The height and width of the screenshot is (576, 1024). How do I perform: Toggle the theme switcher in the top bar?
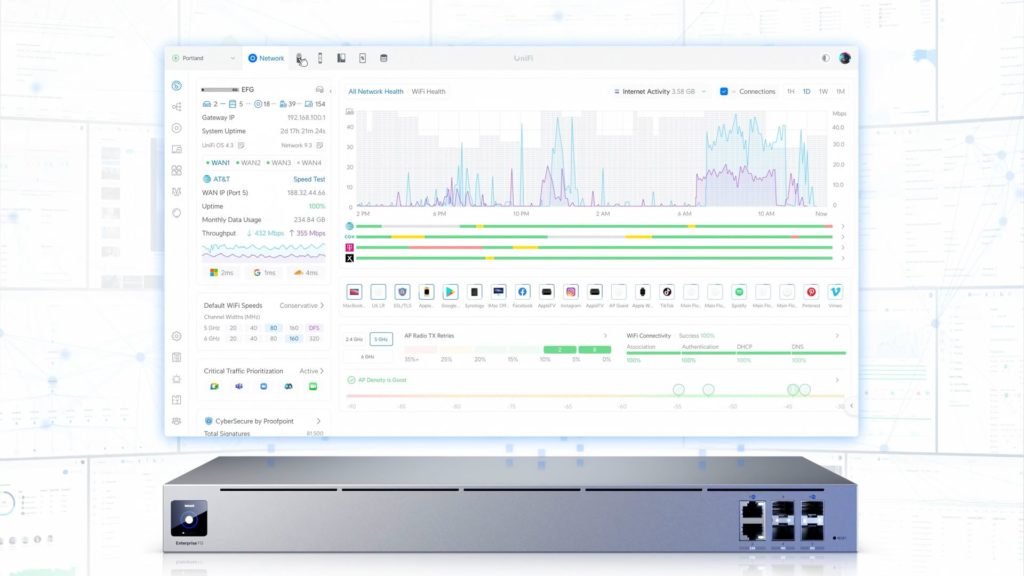(x=826, y=58)
